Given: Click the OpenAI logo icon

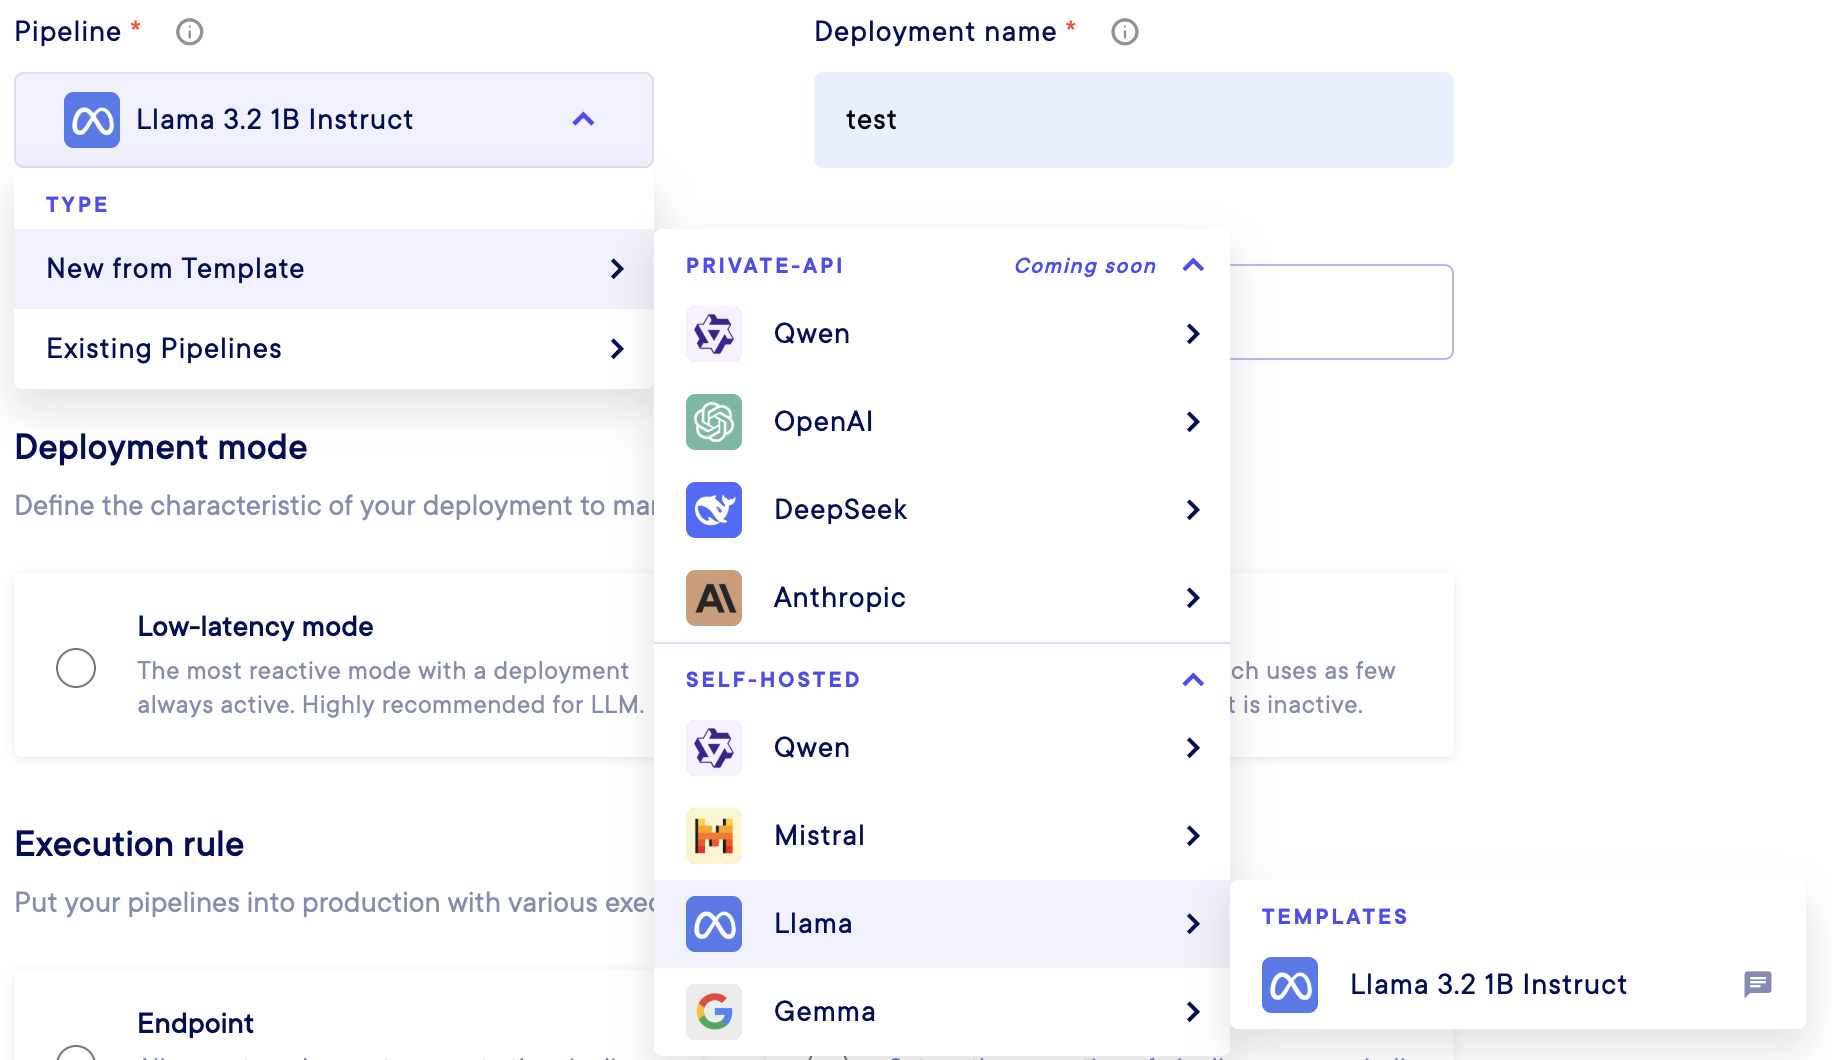Looking at the screenshot, I should pyautogui.click(x=714, y=422).
